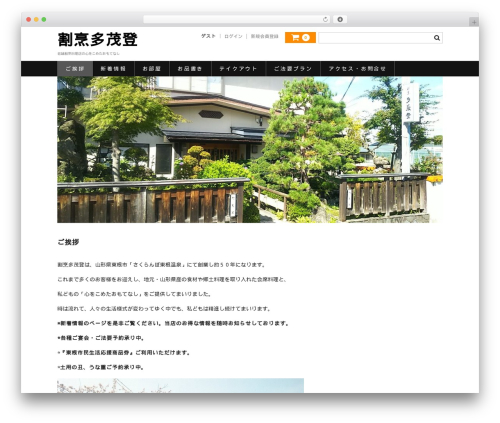This screenshot has height=423, width=500.
Task: Open a new tab with plus button
Action: pyautogui.click(x=474, y=22)
